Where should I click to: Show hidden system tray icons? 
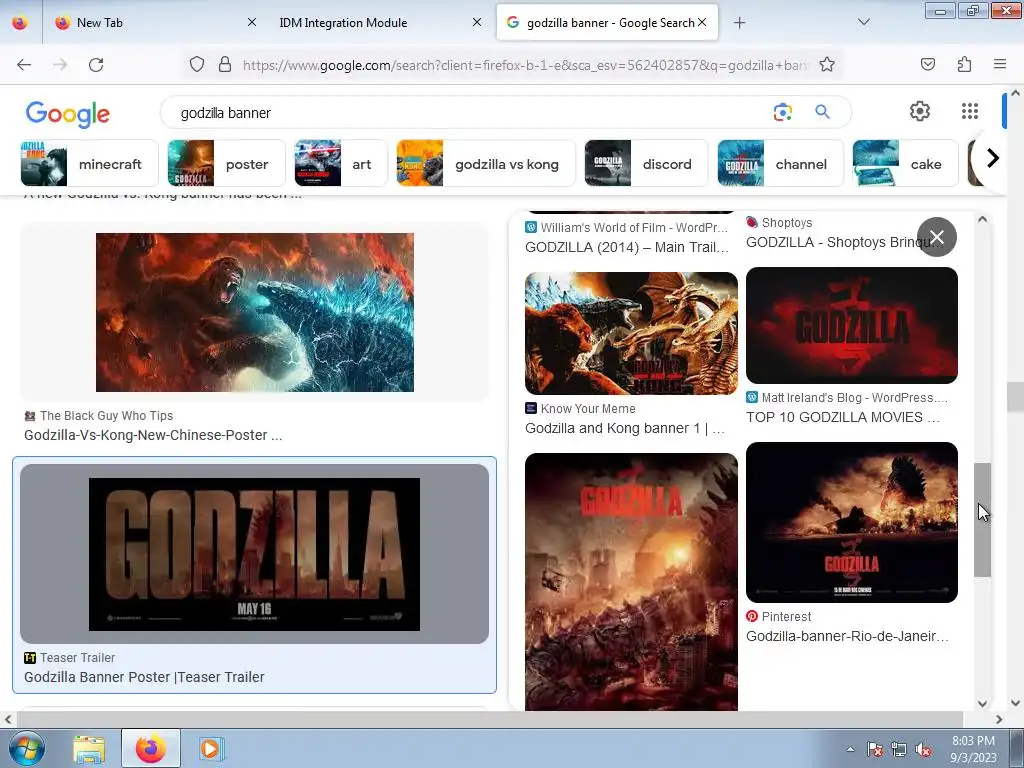(x=850, y=749)
